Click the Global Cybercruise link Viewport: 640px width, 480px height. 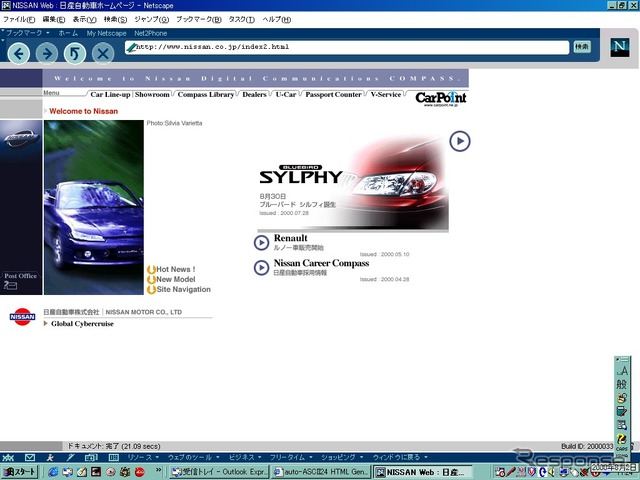tap(82, 324)
